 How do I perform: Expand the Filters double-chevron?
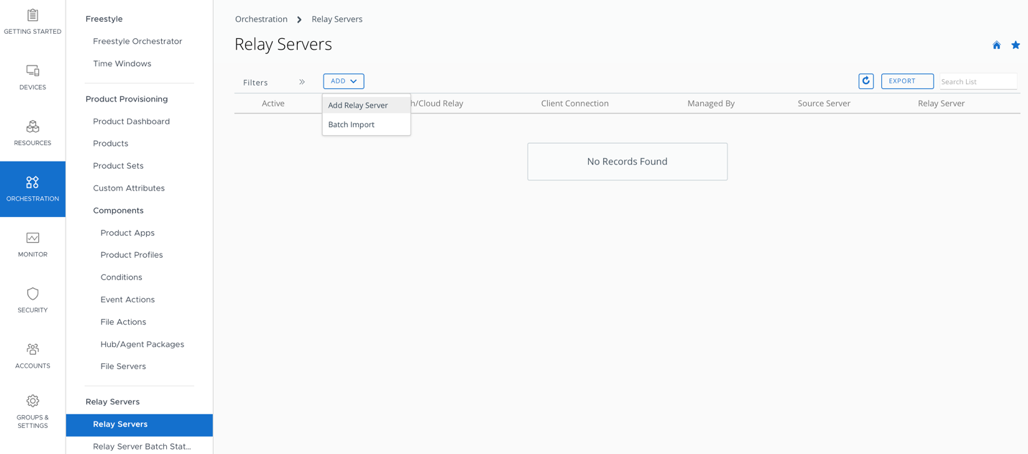pyautogui.click(x=302, y=82)
